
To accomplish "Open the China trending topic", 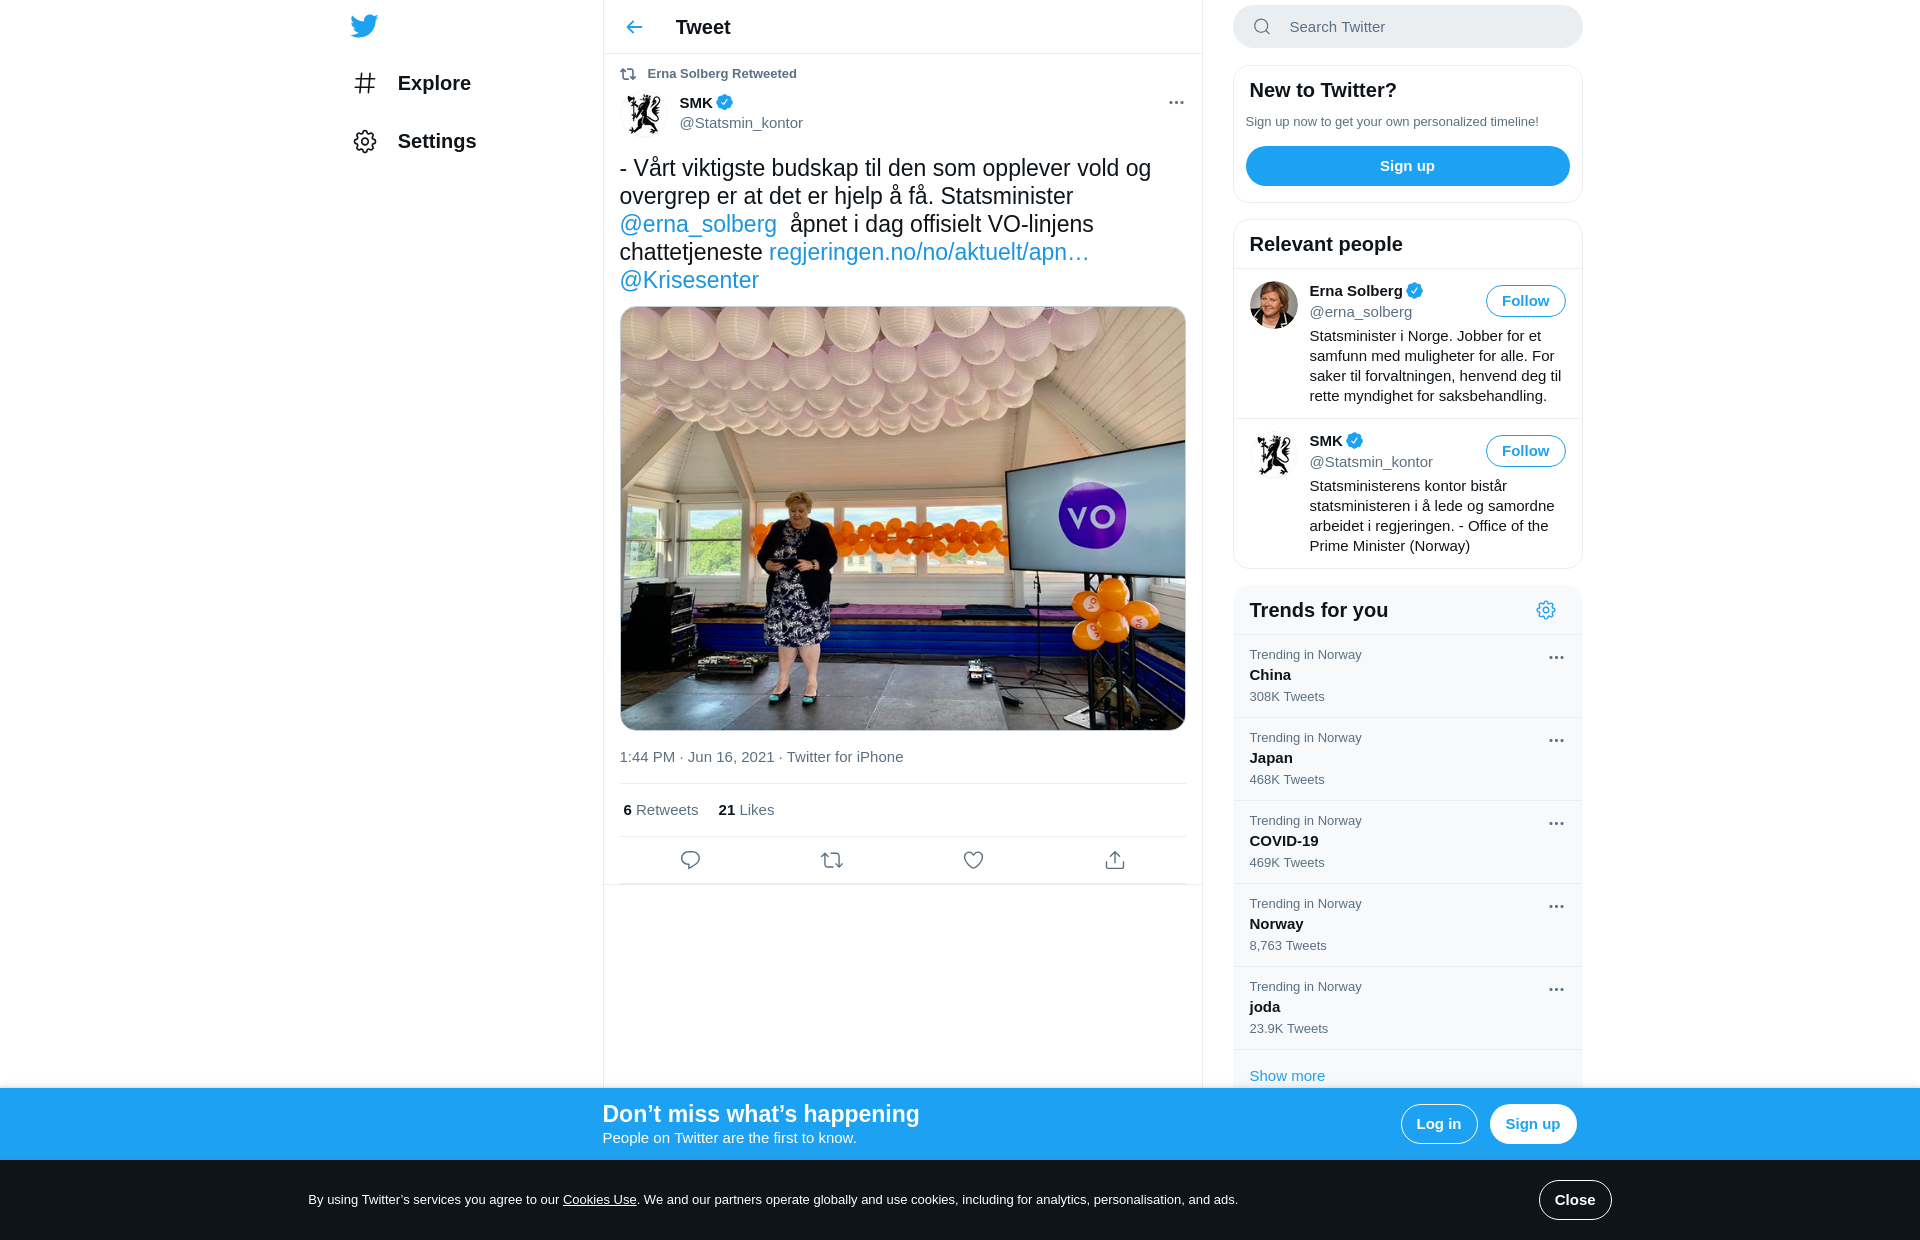I will tap(1407, 676).
